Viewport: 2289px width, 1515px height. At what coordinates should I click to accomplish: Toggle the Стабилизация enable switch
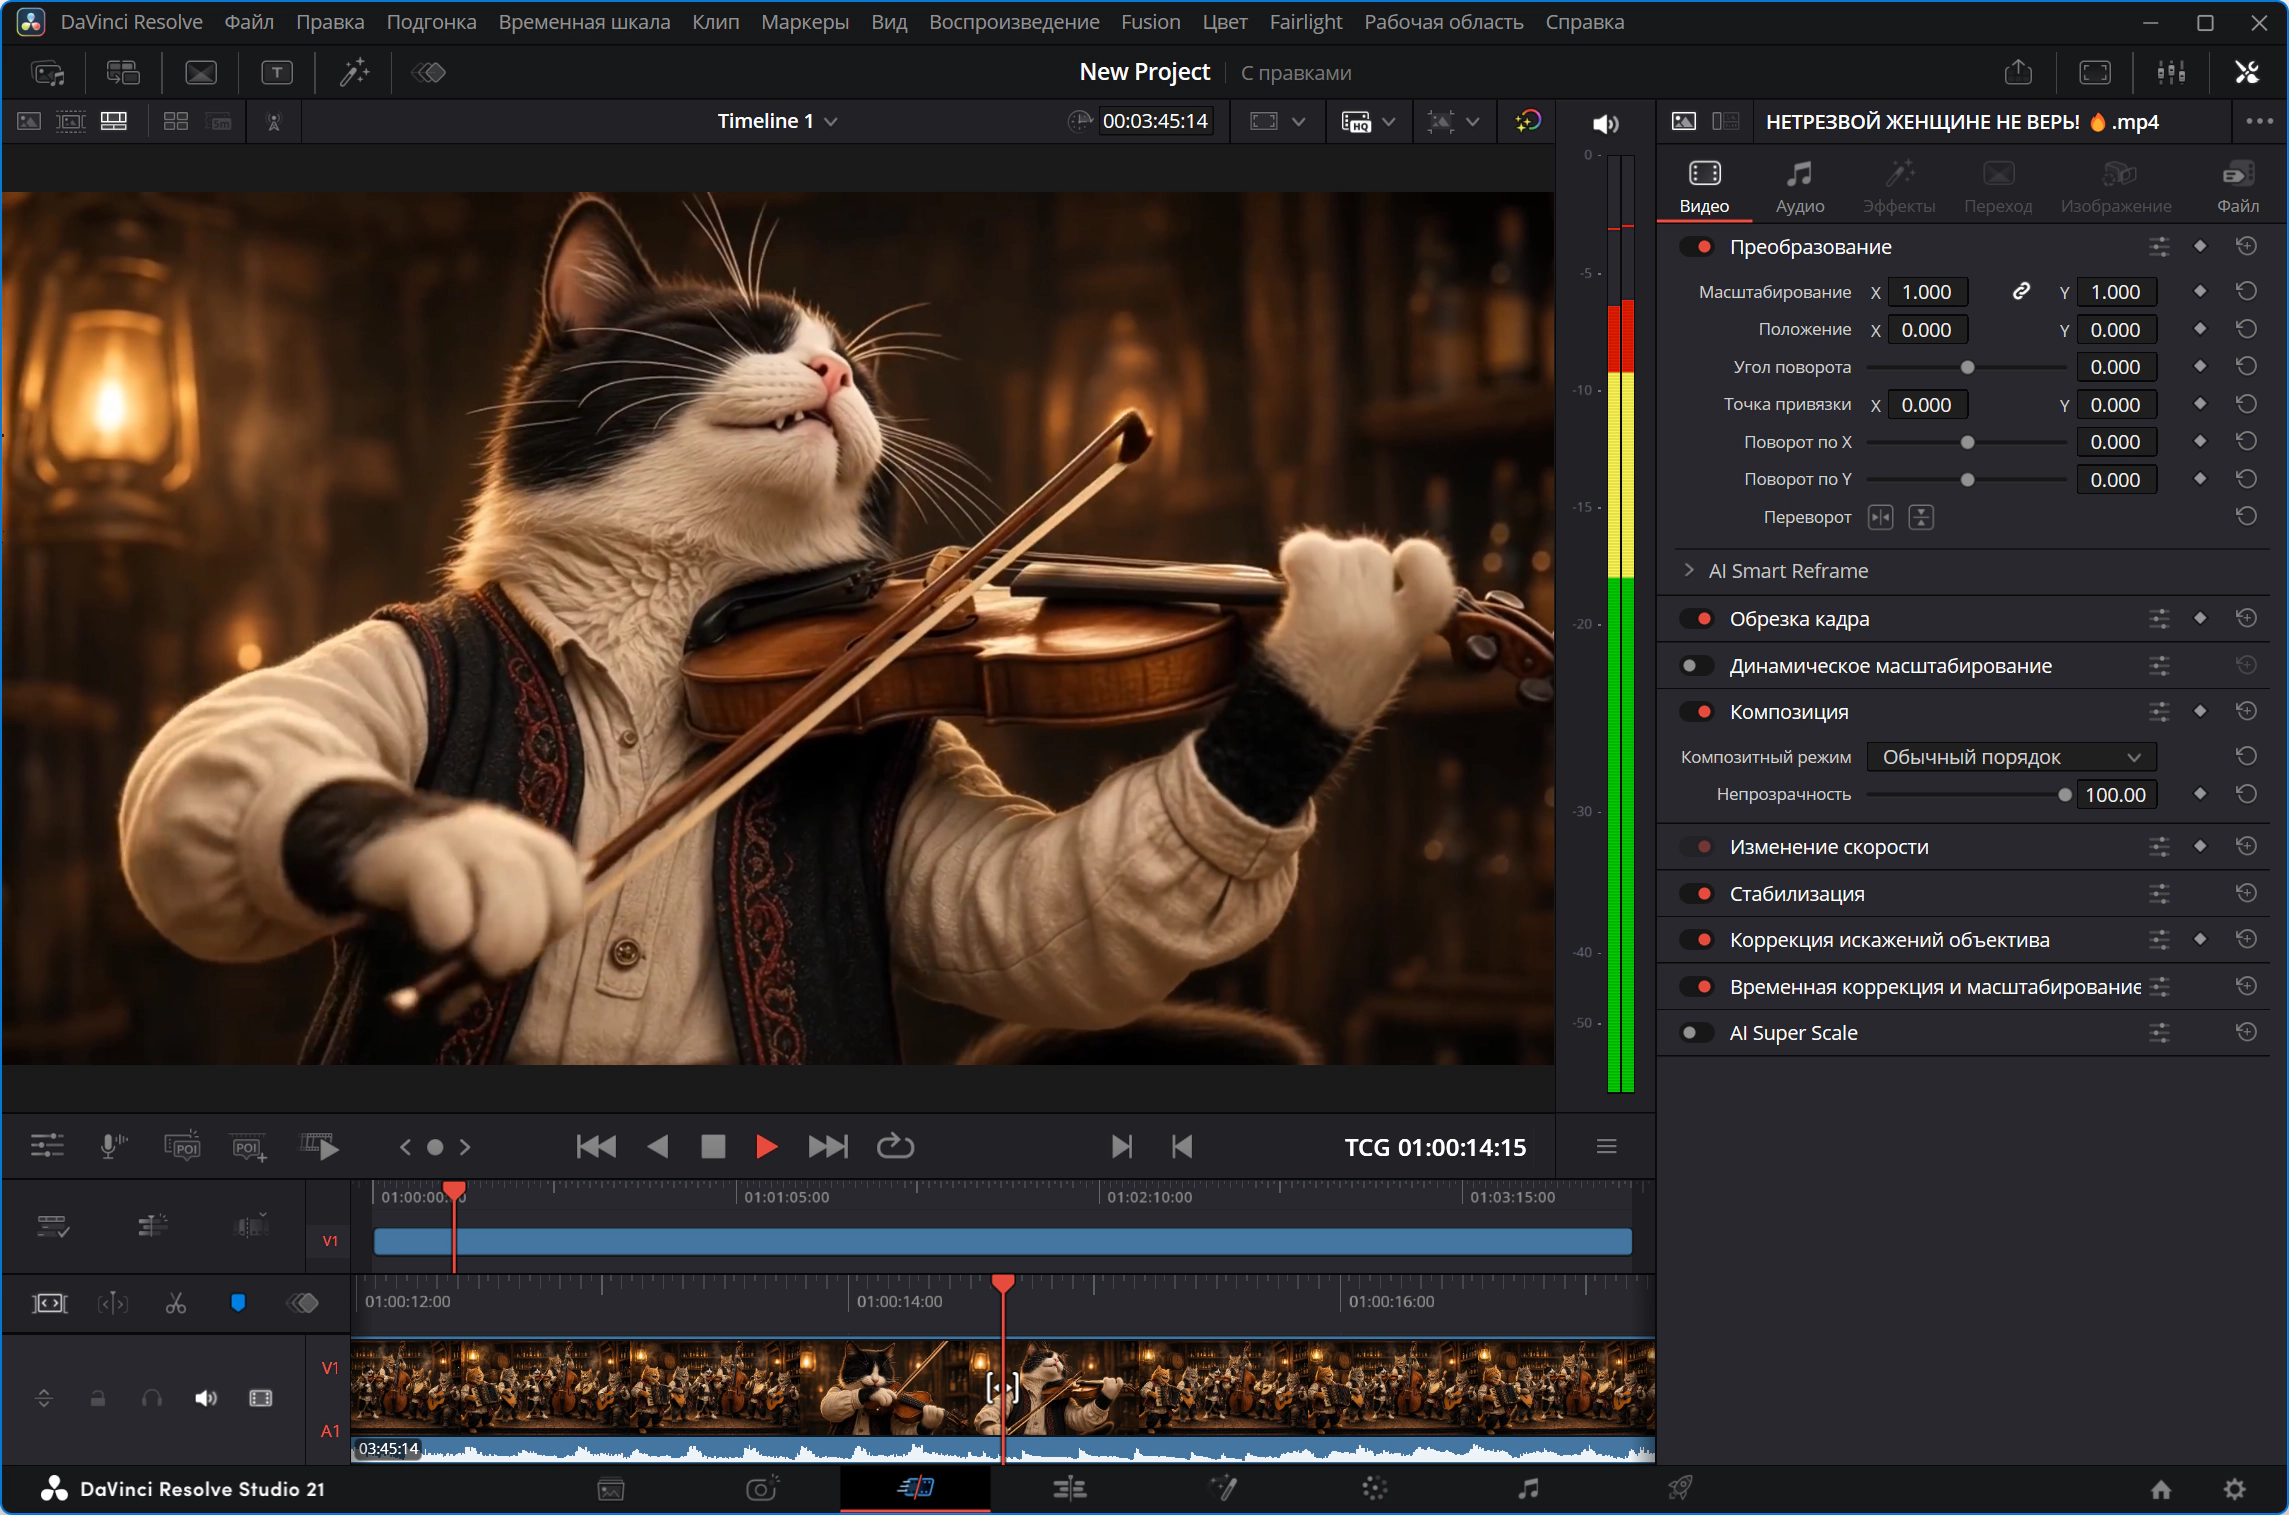[1697, 893]
